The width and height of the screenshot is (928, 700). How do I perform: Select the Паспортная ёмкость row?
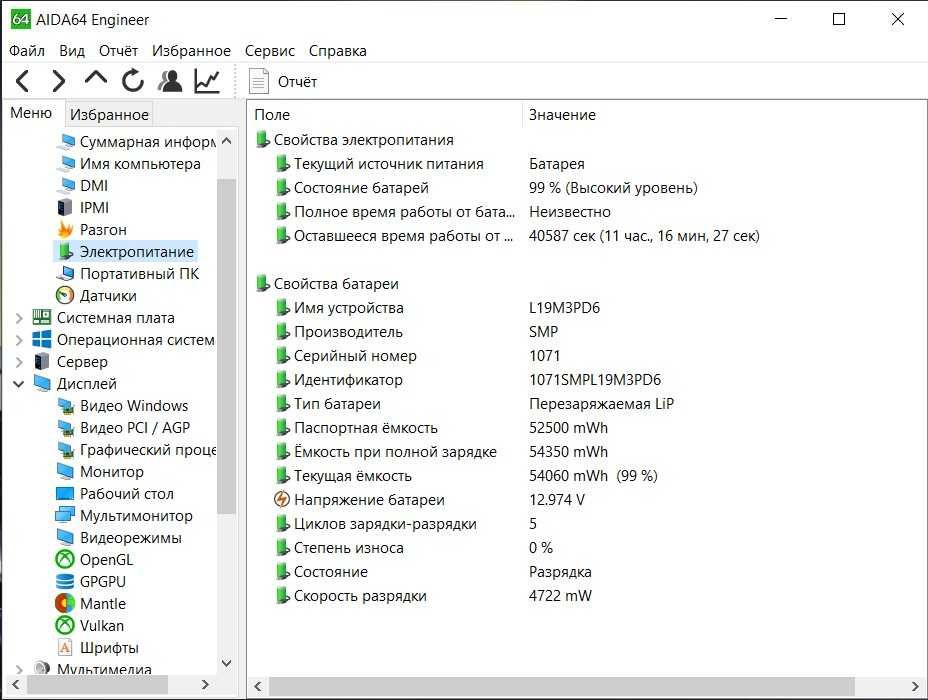(x=442, y=428)
